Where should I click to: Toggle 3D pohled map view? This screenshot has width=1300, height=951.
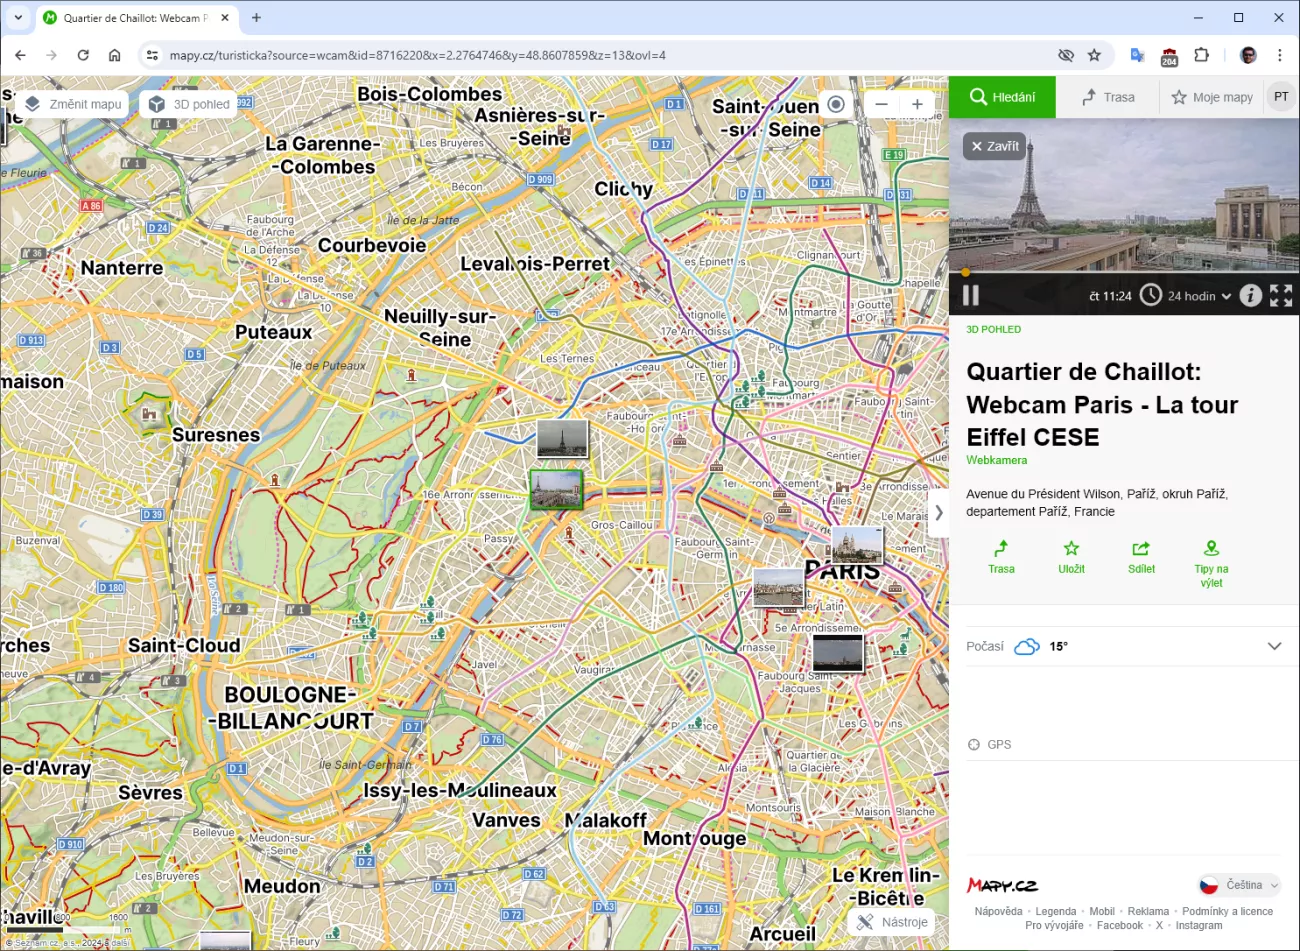189,104
